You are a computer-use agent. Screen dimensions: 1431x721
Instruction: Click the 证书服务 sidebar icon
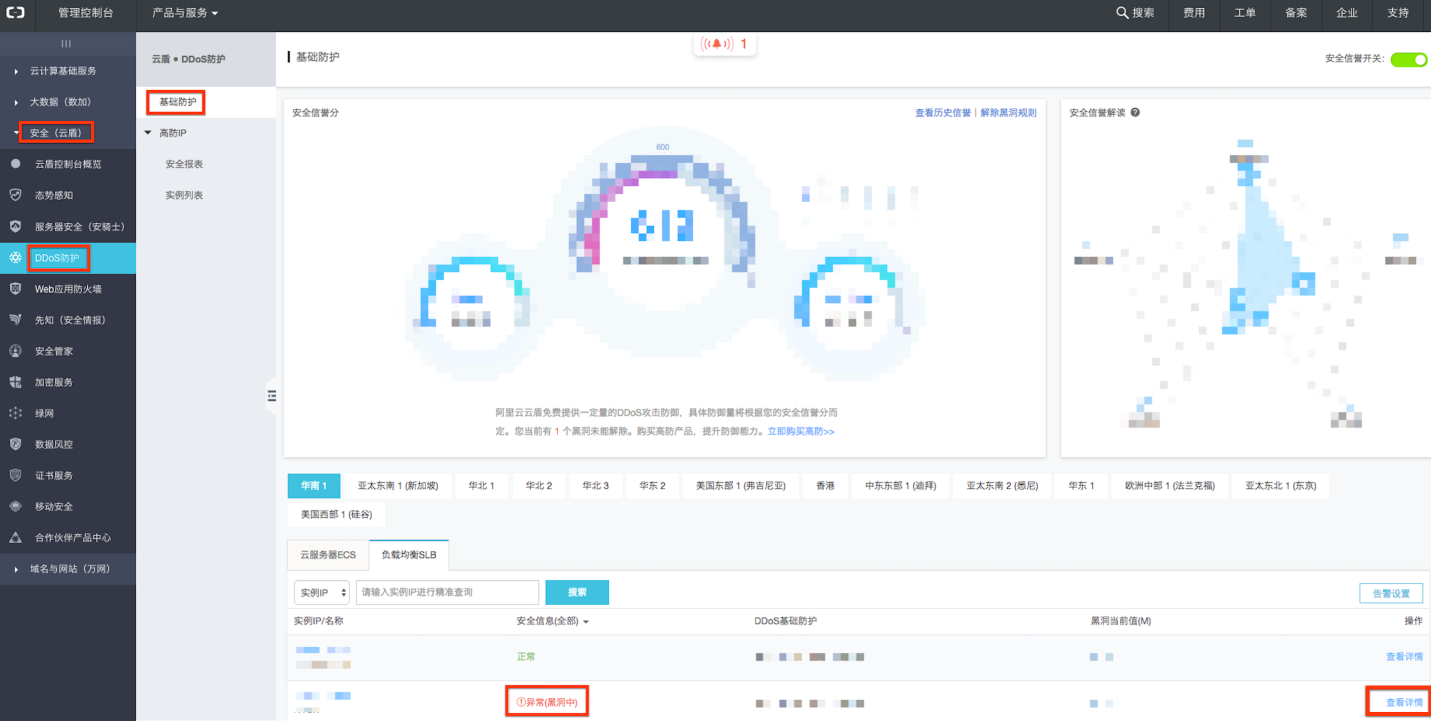coord(15,475)
